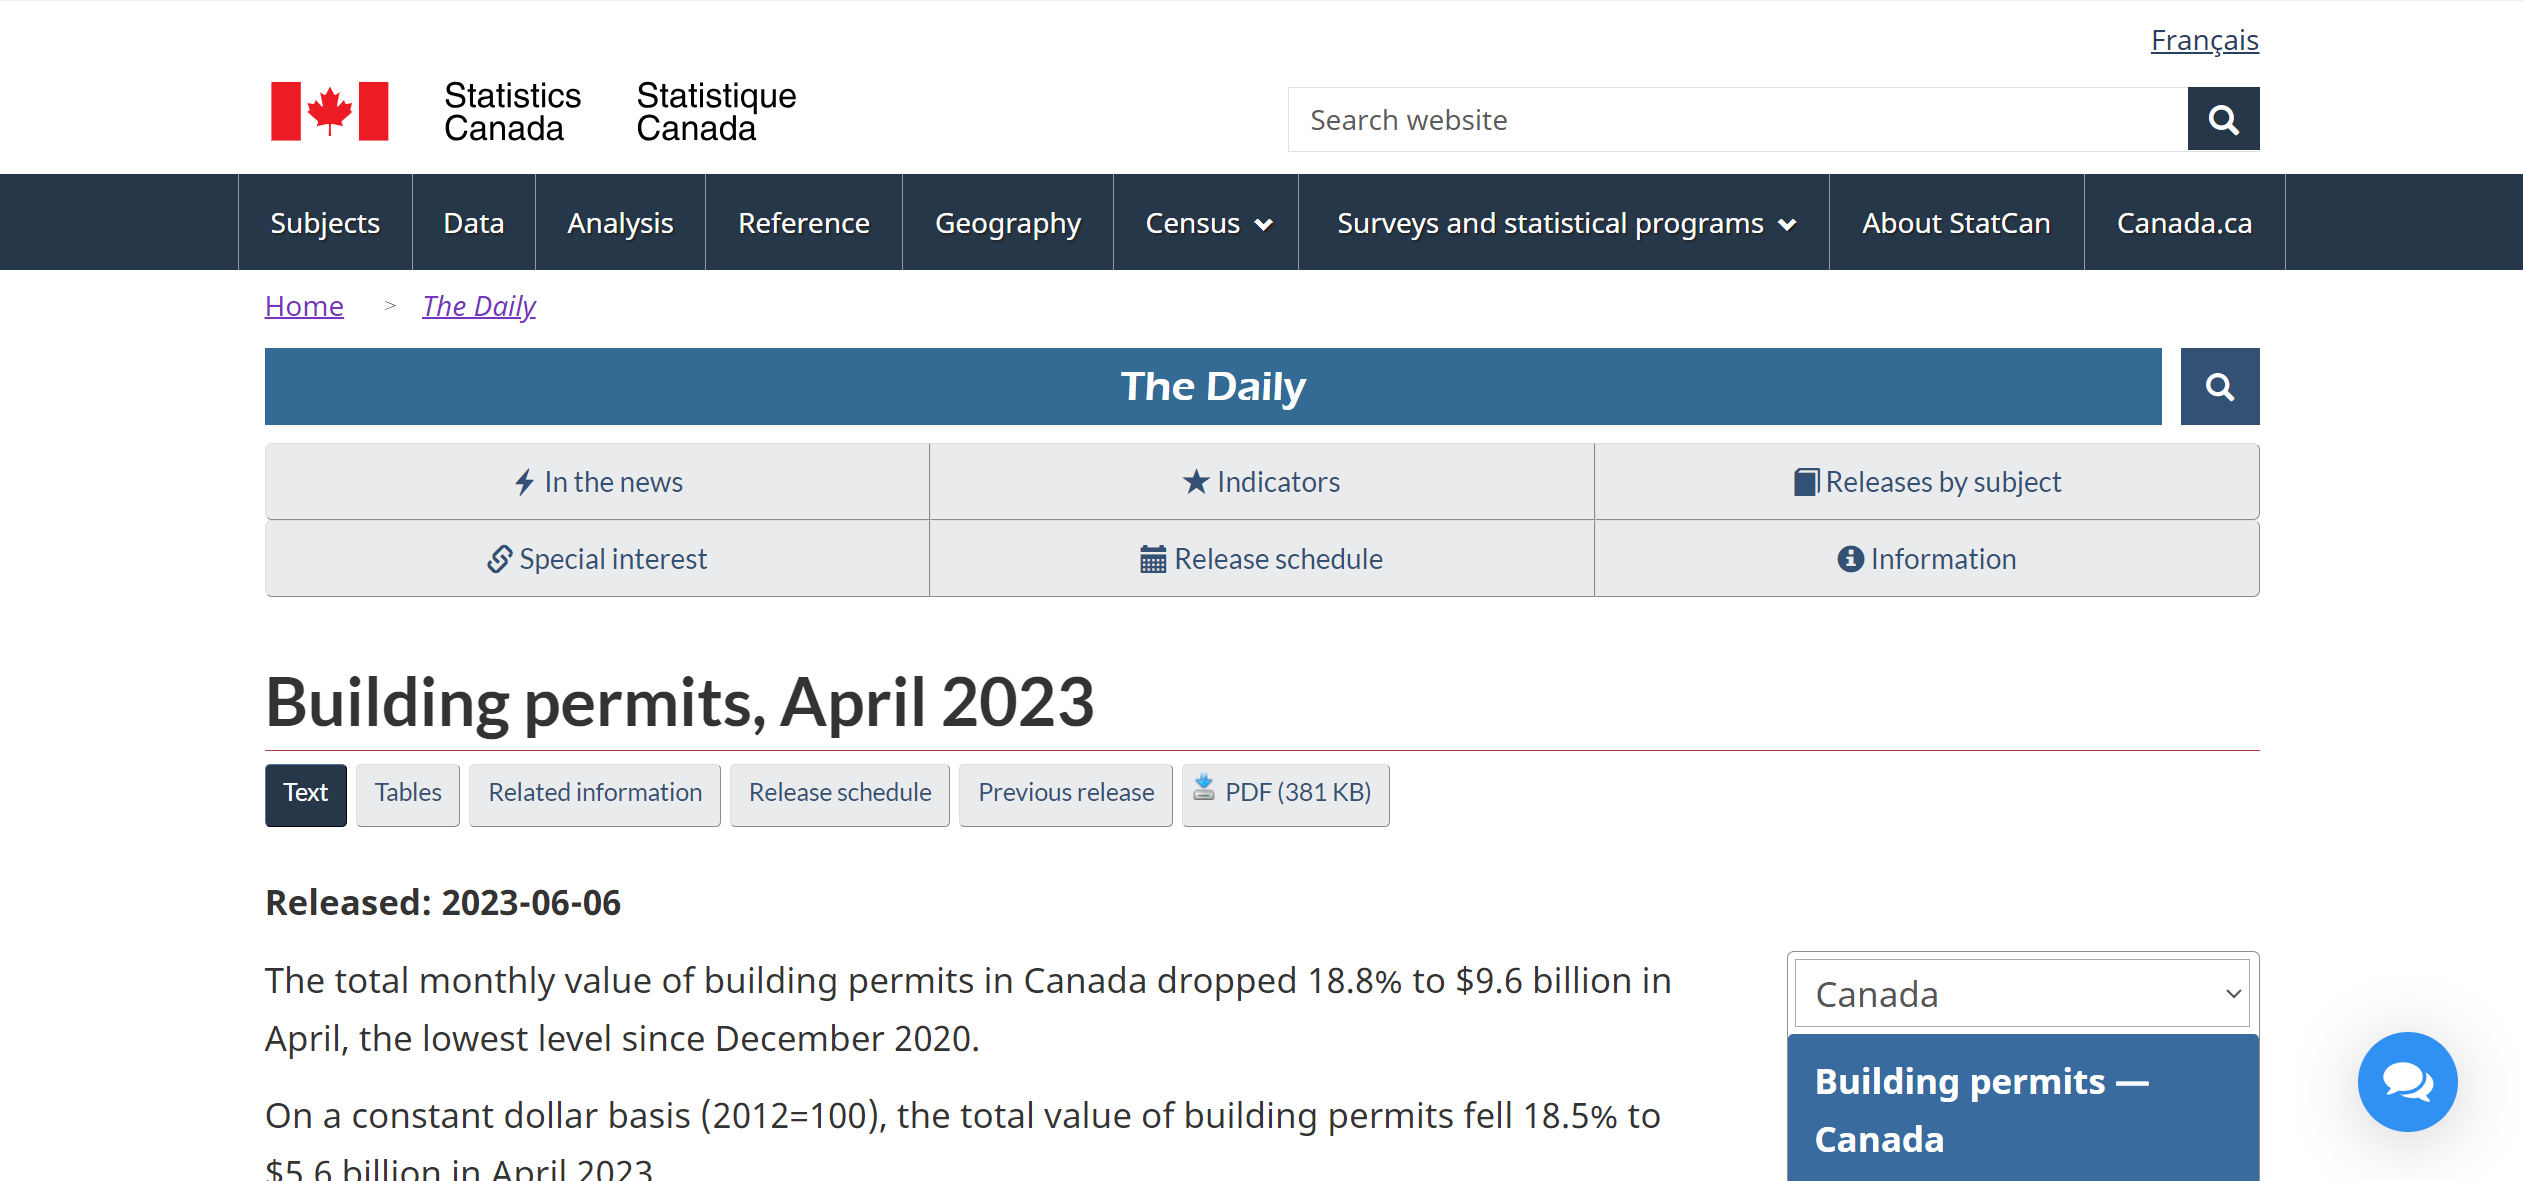Screen dimensions: 2523x1181
Task: Download the PDF (381 KB) version
Action: [x=1285, y=793]
